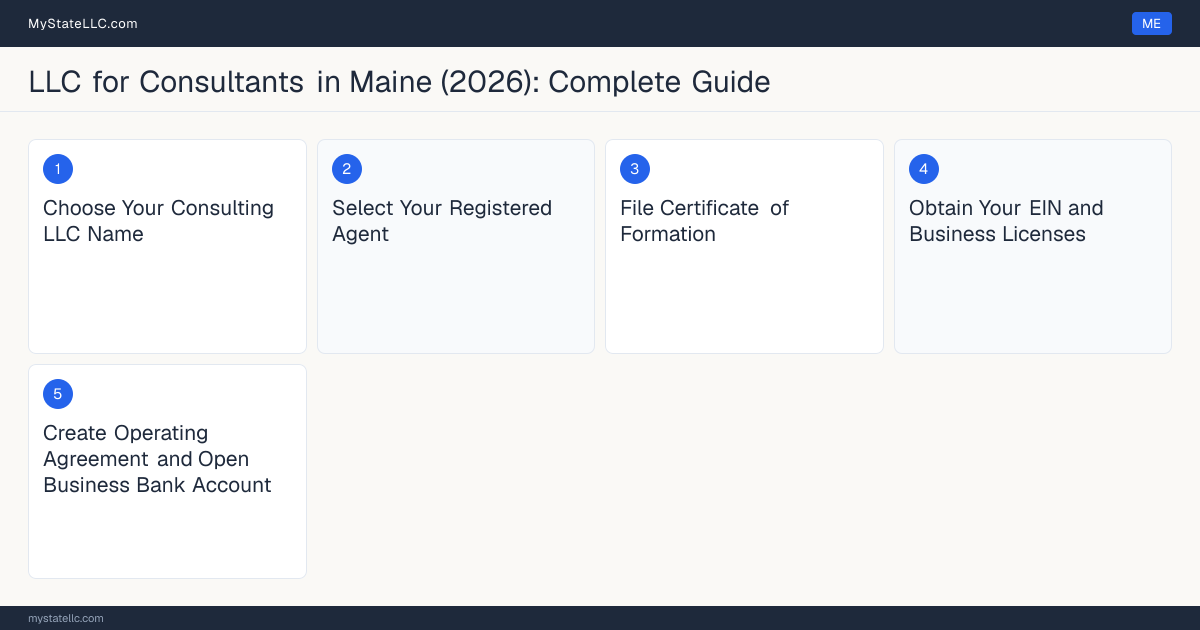The image size is (1200, 630).
Task: Click the ME state badge button
Action: point(1151,24)
